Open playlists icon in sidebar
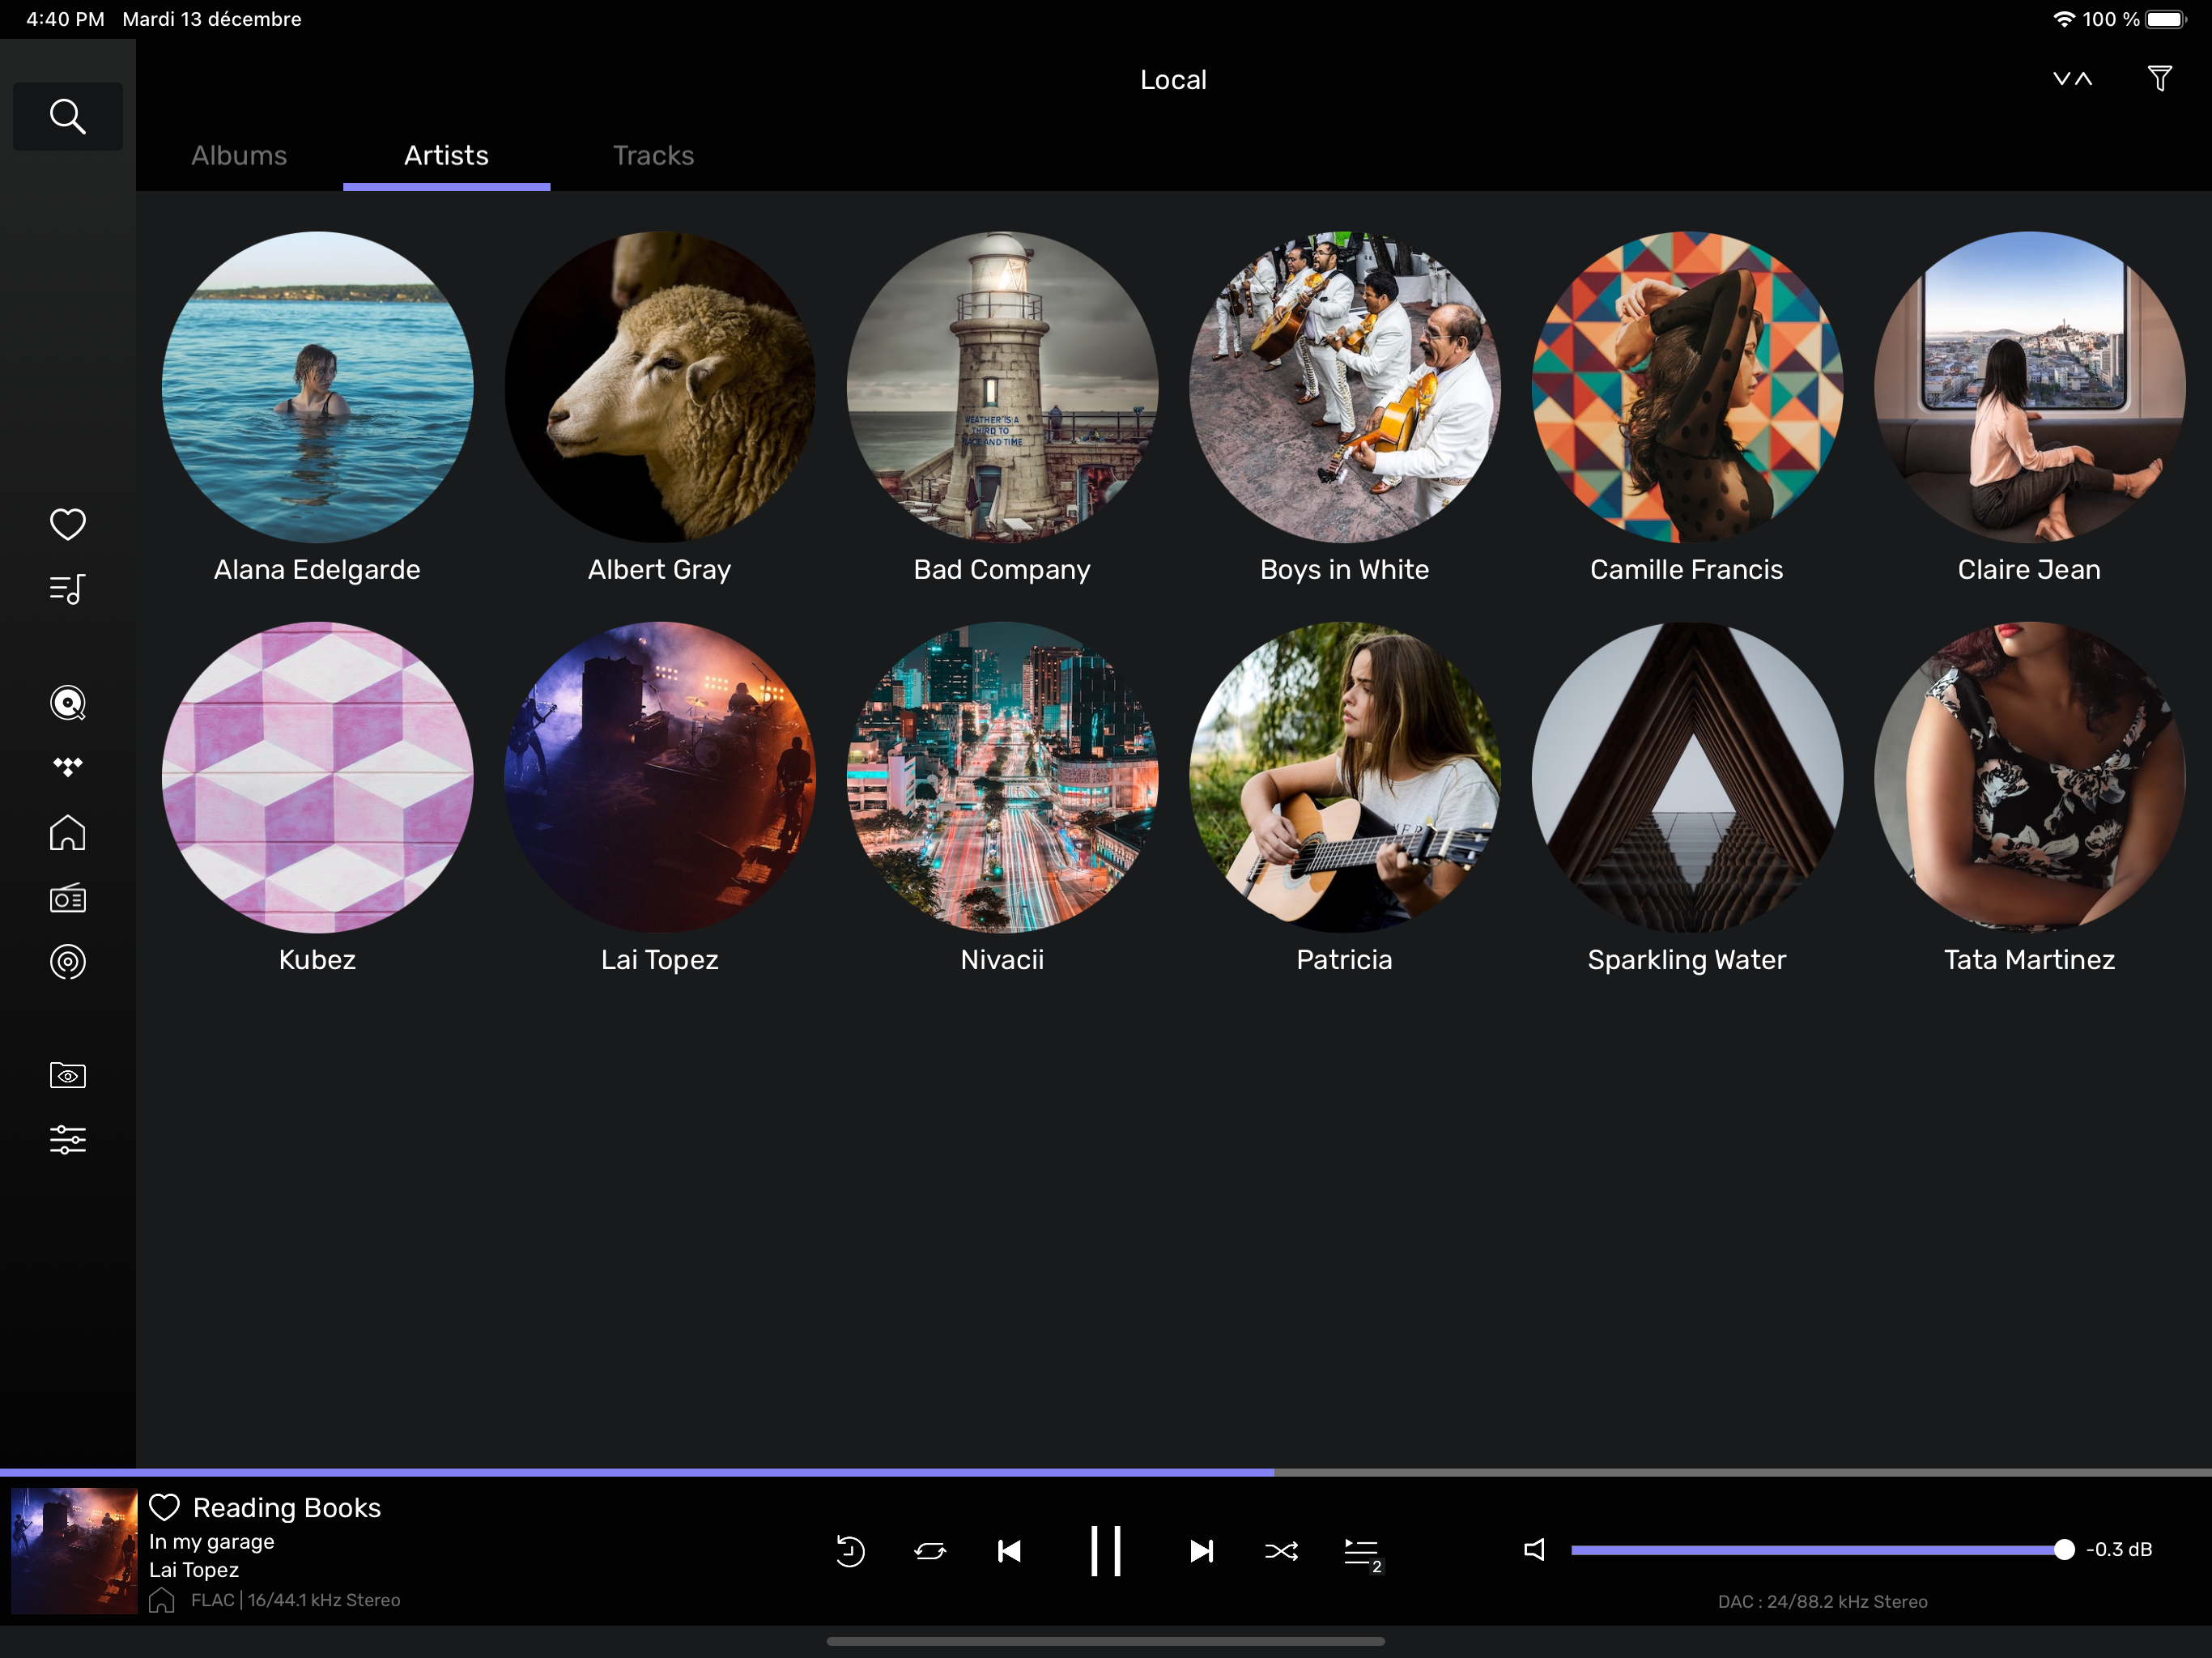This screenshot has height=1658, width=2212. tap(67, 589)
